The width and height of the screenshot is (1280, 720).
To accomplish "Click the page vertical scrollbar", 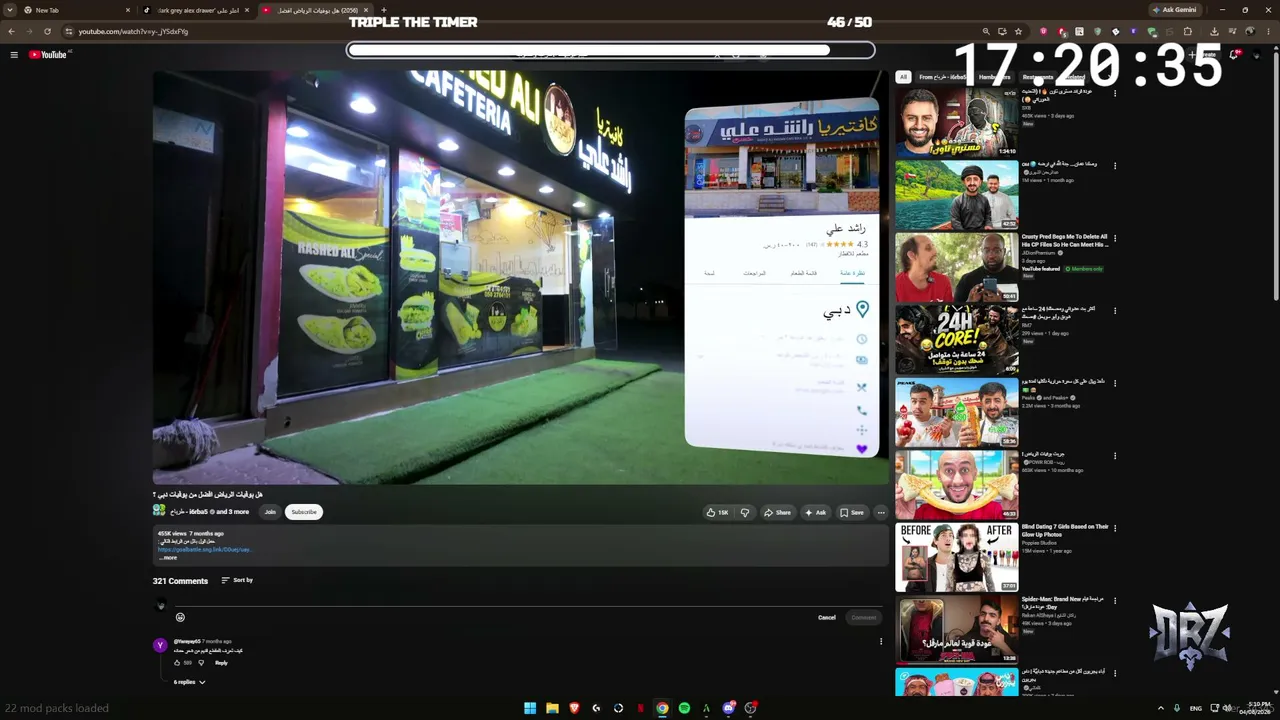I will point(1276,175).
